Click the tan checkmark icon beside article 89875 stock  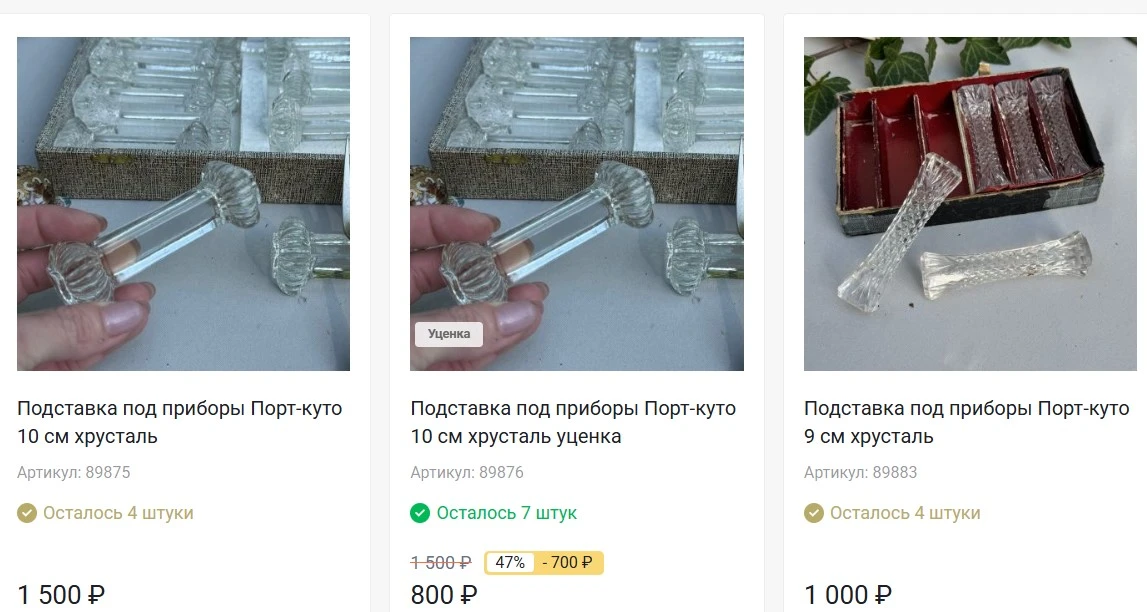tap(27, 513)
